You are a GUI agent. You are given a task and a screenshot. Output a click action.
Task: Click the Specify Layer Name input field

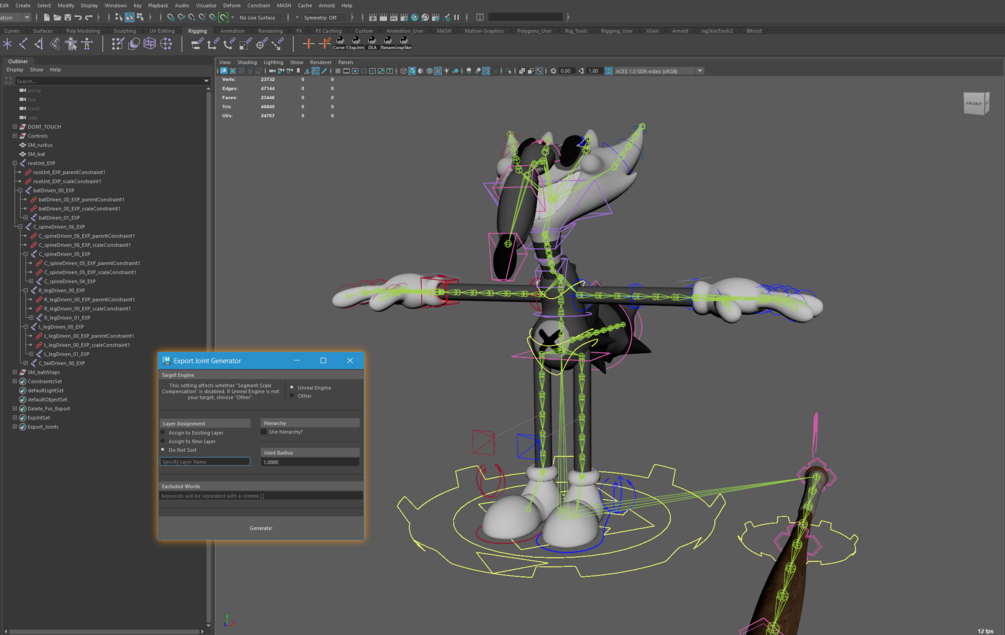[x=205, y=461]
